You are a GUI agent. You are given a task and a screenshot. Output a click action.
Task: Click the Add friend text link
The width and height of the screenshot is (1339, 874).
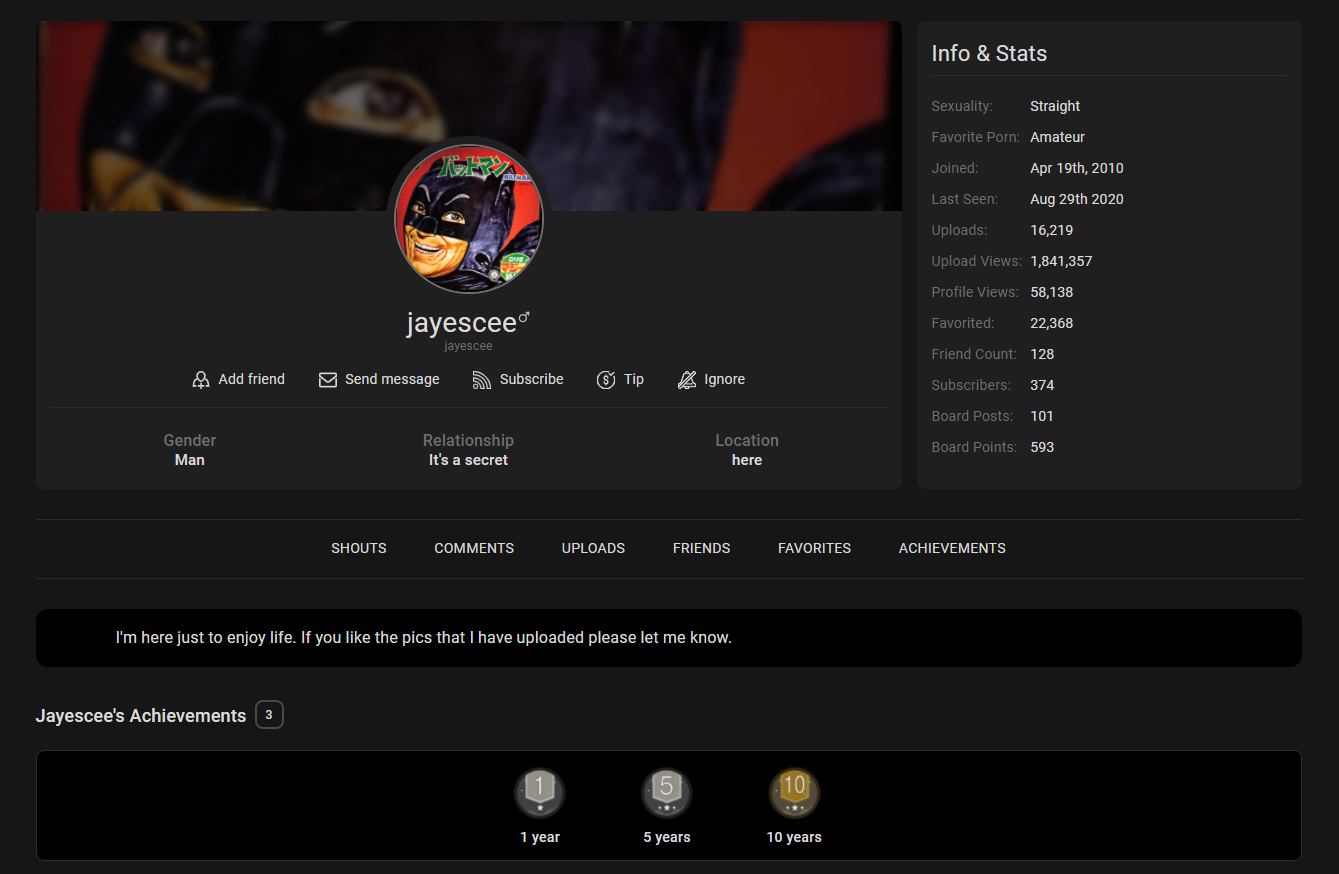[252, 379]
